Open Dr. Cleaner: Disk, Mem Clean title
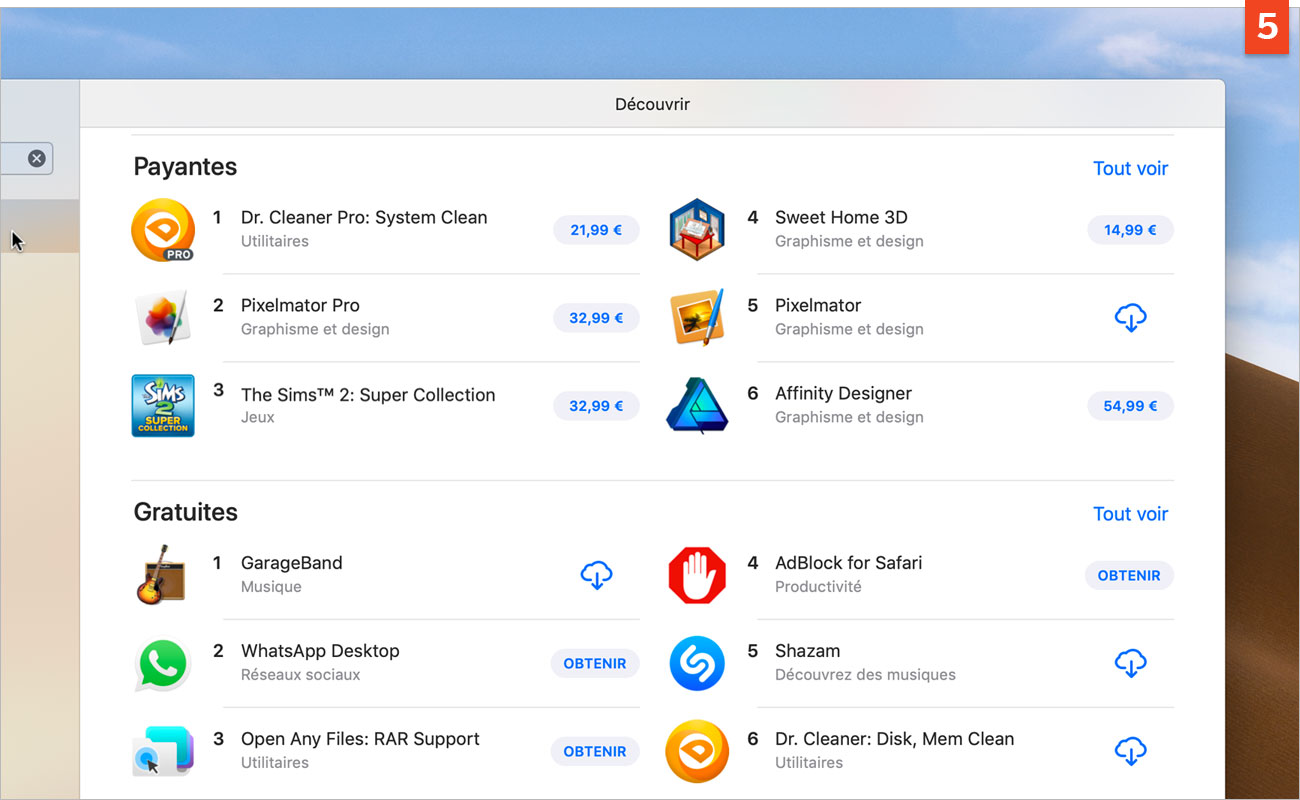The image size is (1300, 800). [x=894, y=738]
